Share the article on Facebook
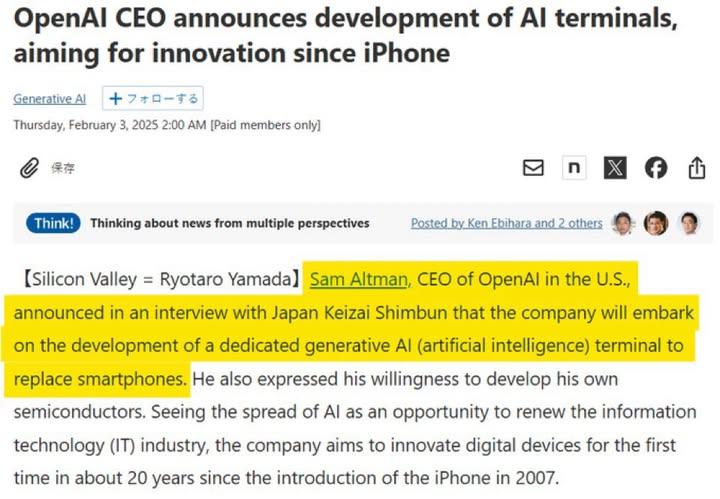The width and height of the screenshot is (720, 499). [656, 168]
